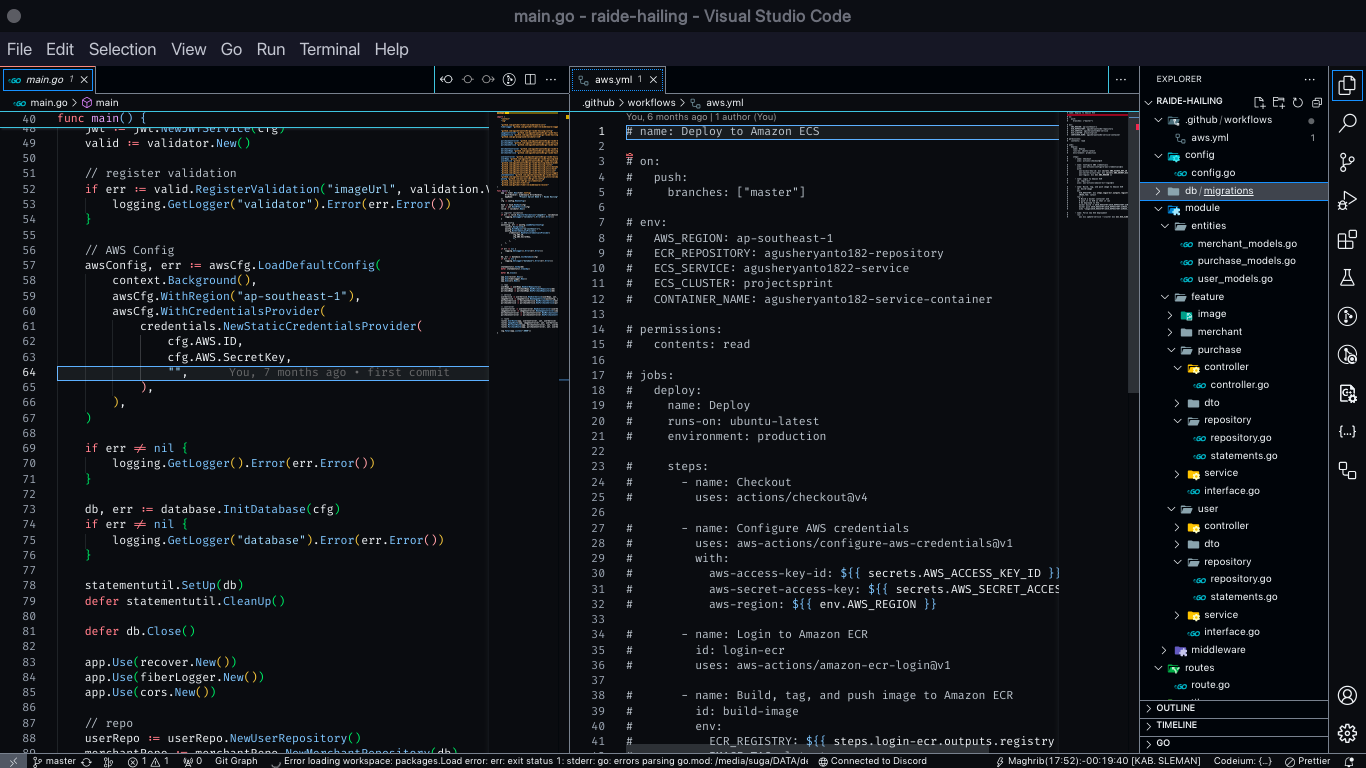Click the Prettier status bar item
Viewport: 1366px width, 768px height.
[x=1308, y=761]
